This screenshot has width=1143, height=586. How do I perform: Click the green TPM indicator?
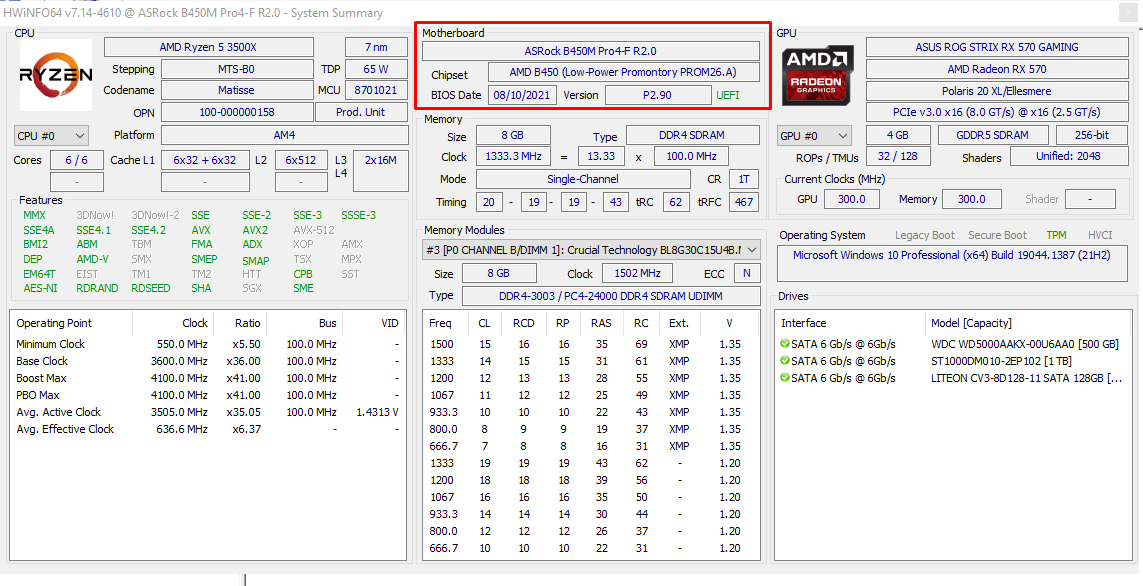(x=1056, y=235)
